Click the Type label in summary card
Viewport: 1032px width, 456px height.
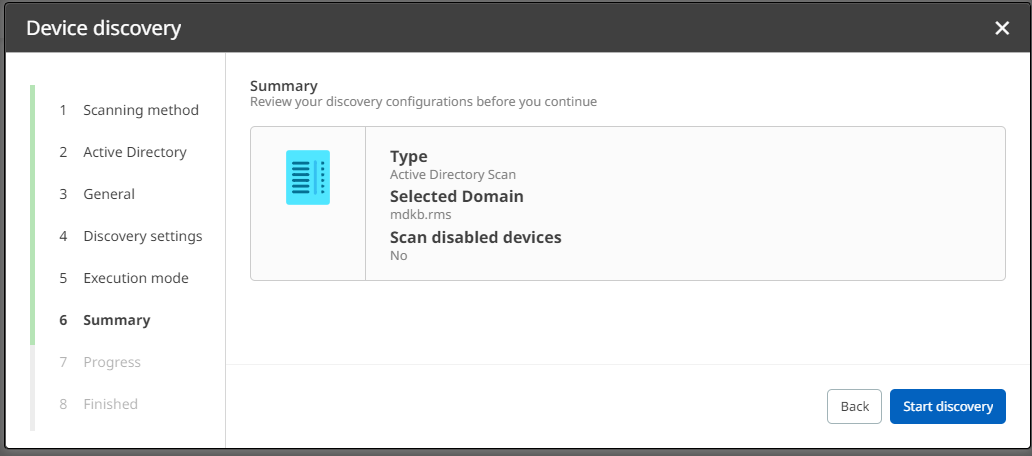coord(408,156)
